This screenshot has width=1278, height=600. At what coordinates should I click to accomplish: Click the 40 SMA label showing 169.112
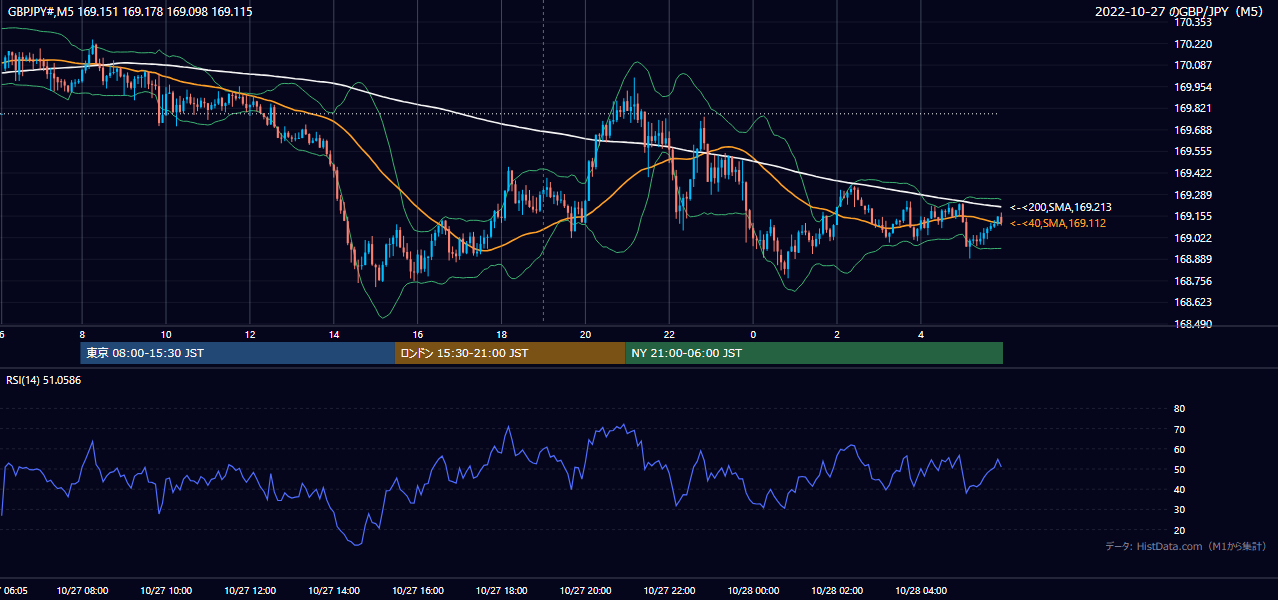pos(1058,223)
